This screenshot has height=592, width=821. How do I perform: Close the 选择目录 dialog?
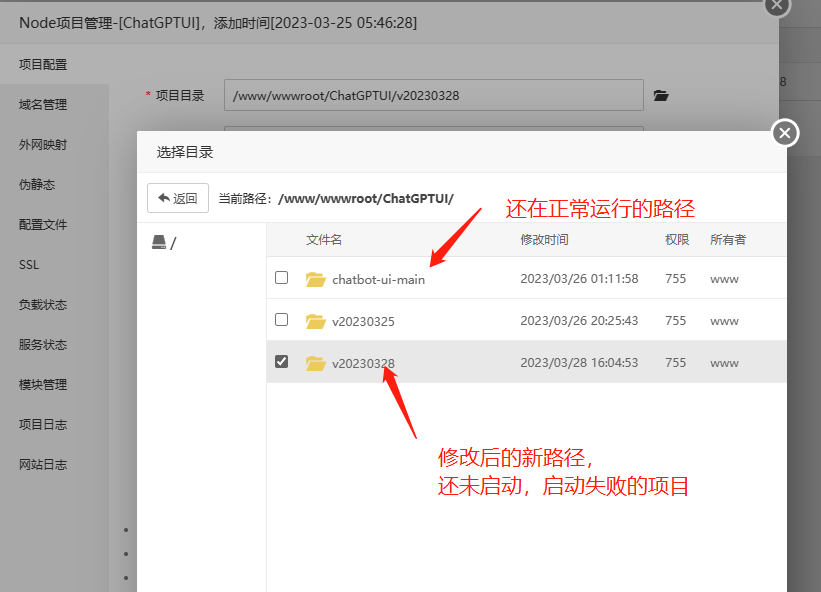pyautogui.click(x=785, y=133)
